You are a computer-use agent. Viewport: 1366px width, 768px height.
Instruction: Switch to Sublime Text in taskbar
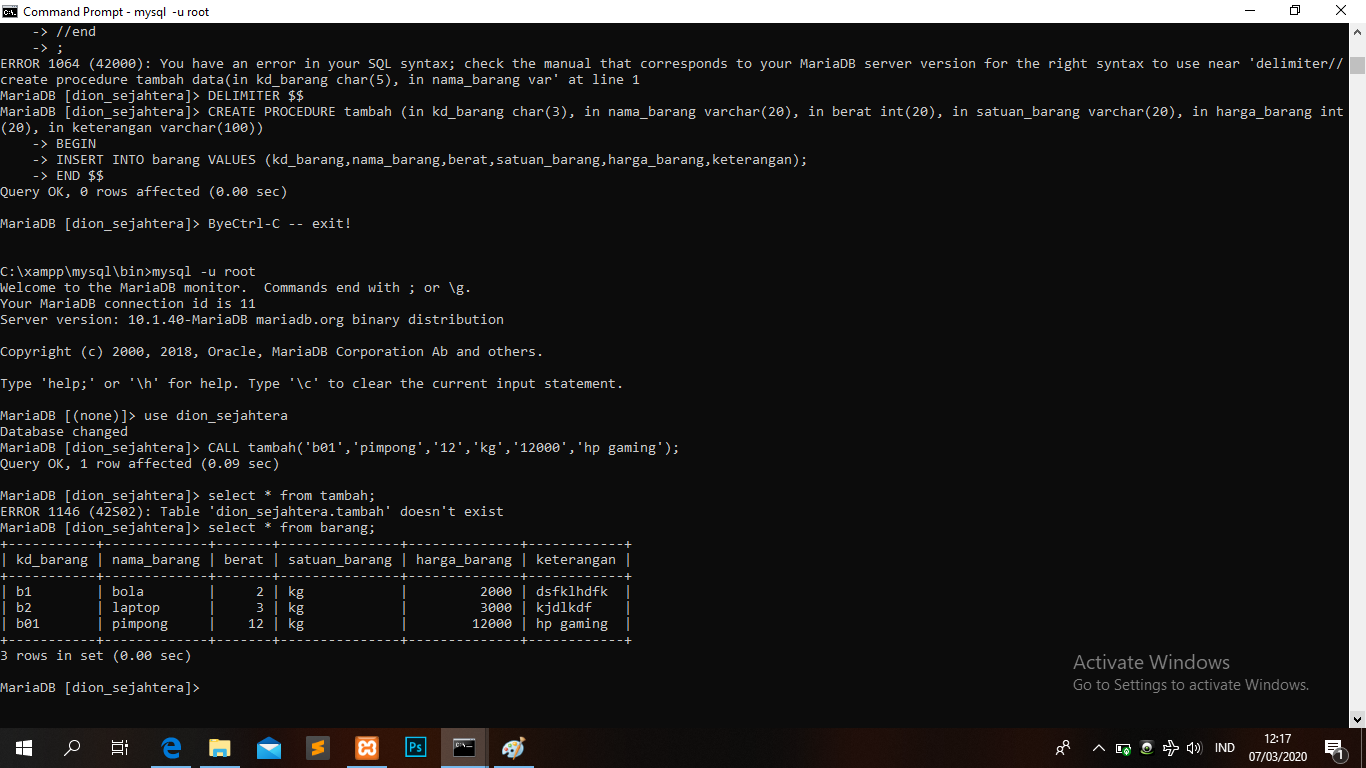point(318,747)
